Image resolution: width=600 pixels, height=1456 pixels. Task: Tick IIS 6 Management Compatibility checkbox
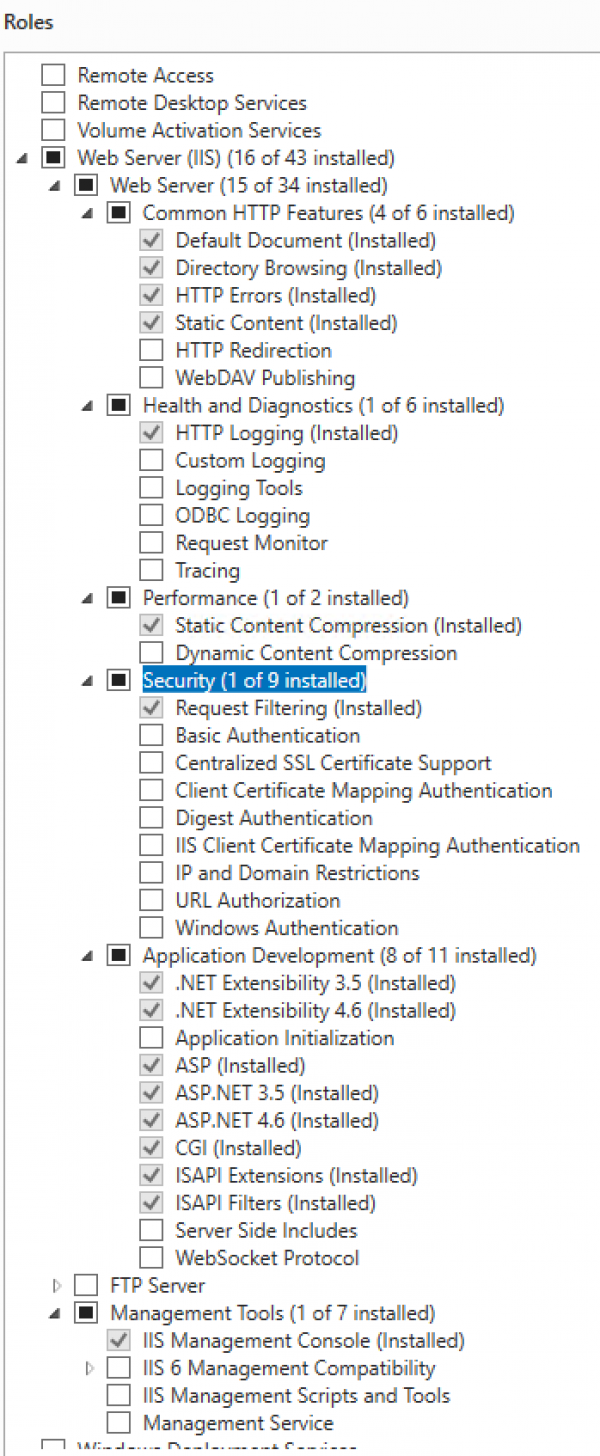pos(118,1368)
